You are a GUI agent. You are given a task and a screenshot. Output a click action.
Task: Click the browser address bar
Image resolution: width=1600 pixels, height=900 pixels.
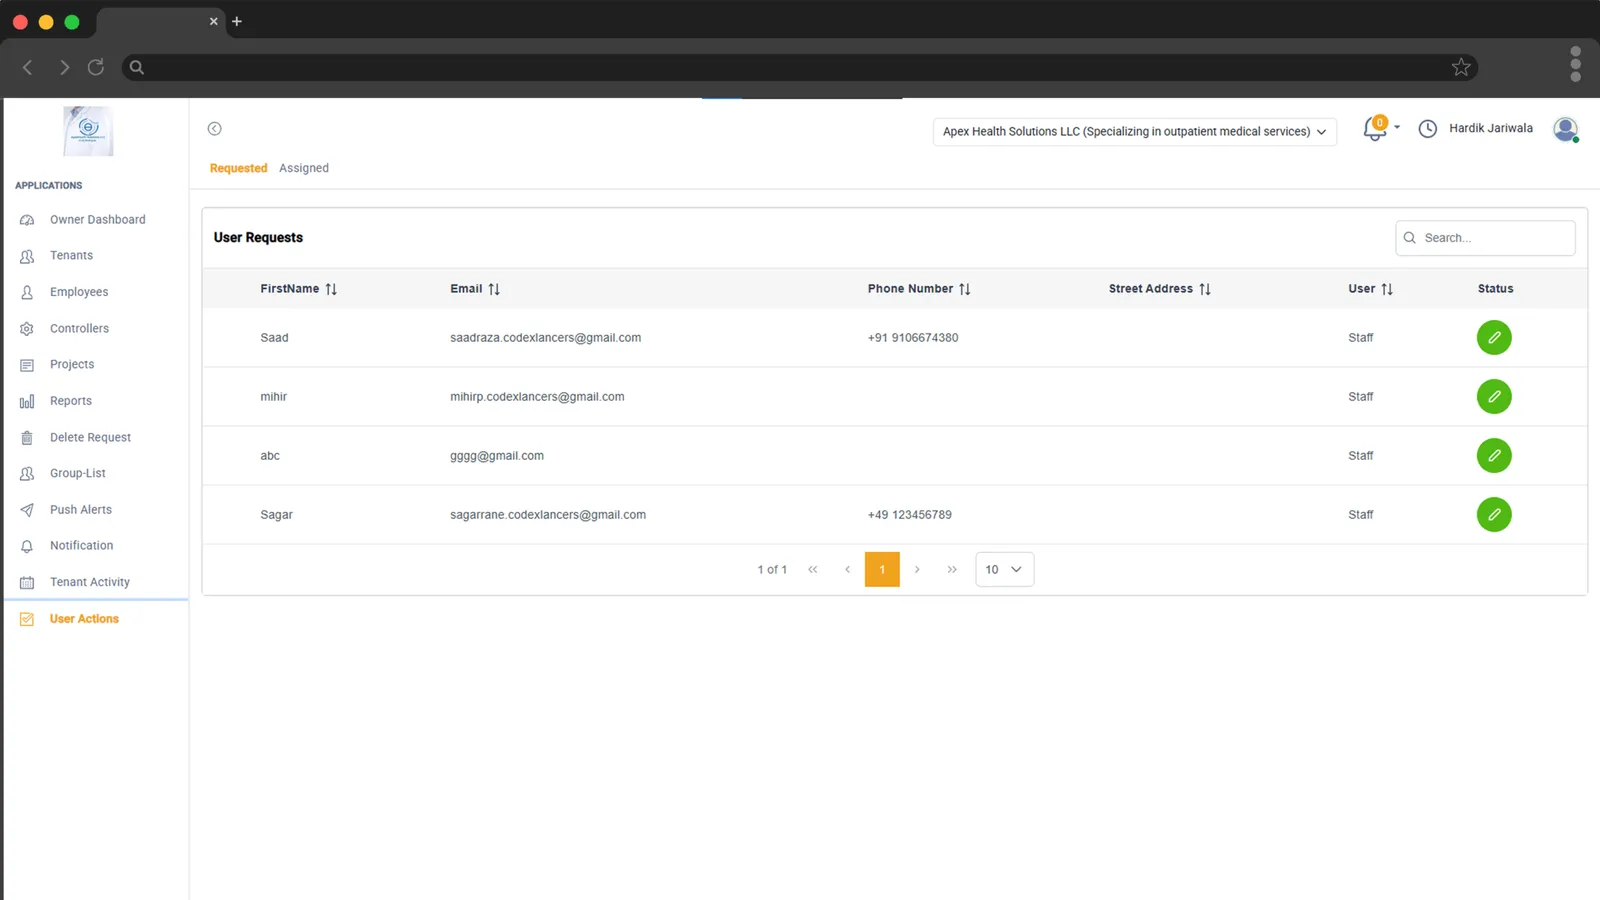point(800,67)
